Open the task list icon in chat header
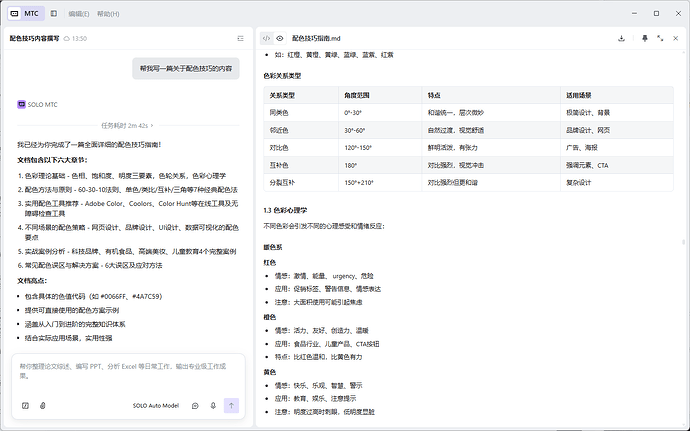 click(240, 39)
